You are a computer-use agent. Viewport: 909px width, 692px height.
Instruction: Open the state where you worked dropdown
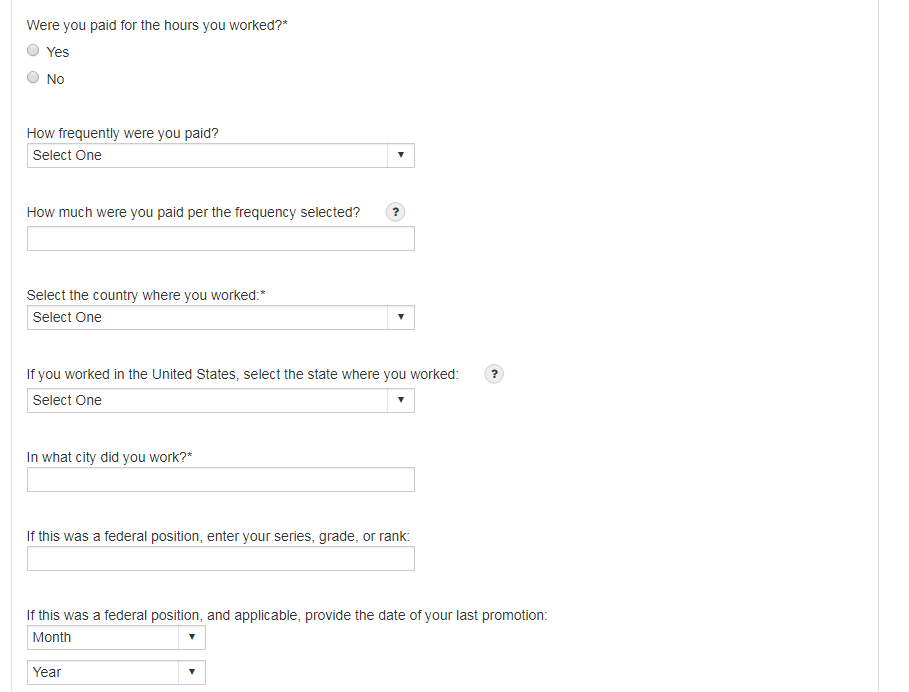[220, 401]
